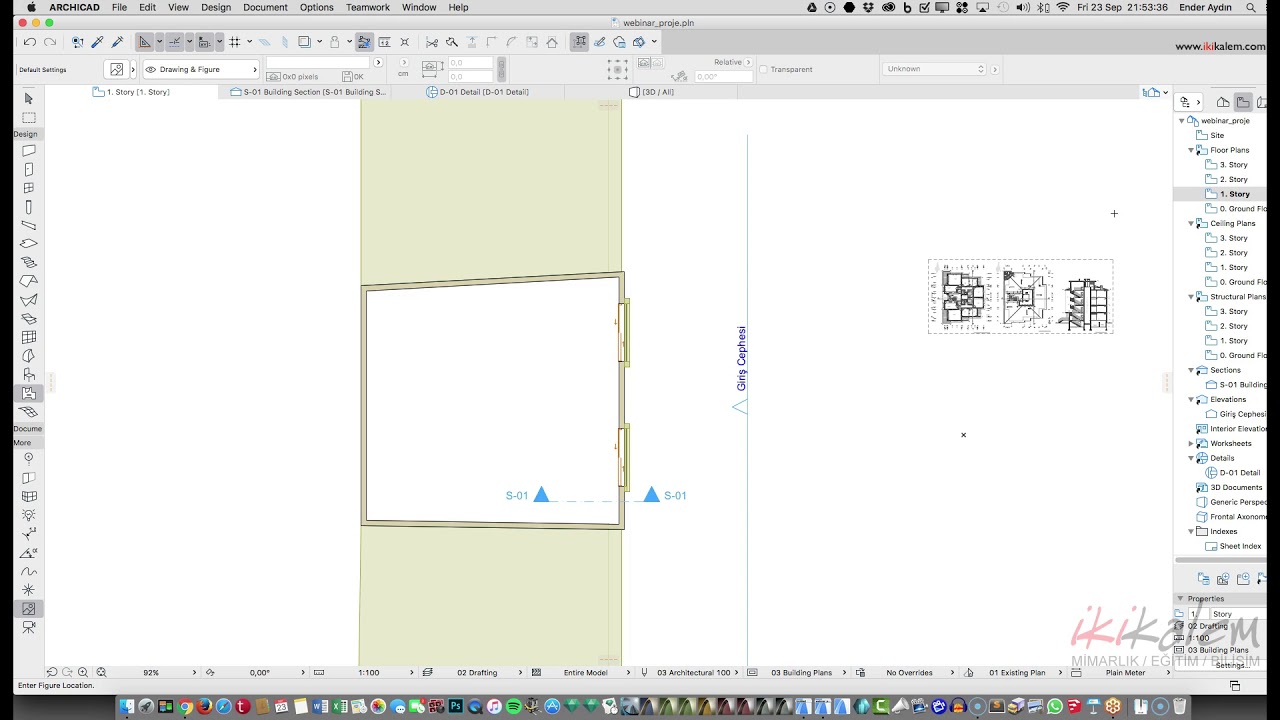Select the Wall tool
Screen dimensions: 1280x720
28,151
